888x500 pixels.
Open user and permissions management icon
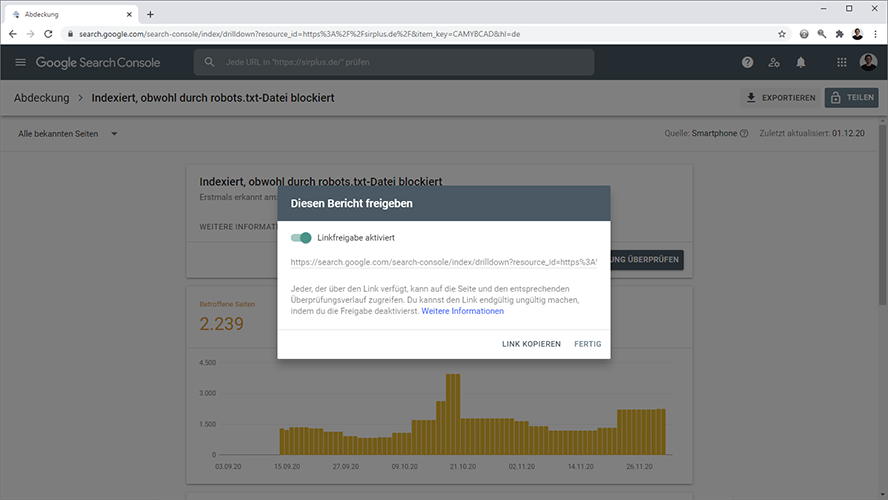(774, 62)
